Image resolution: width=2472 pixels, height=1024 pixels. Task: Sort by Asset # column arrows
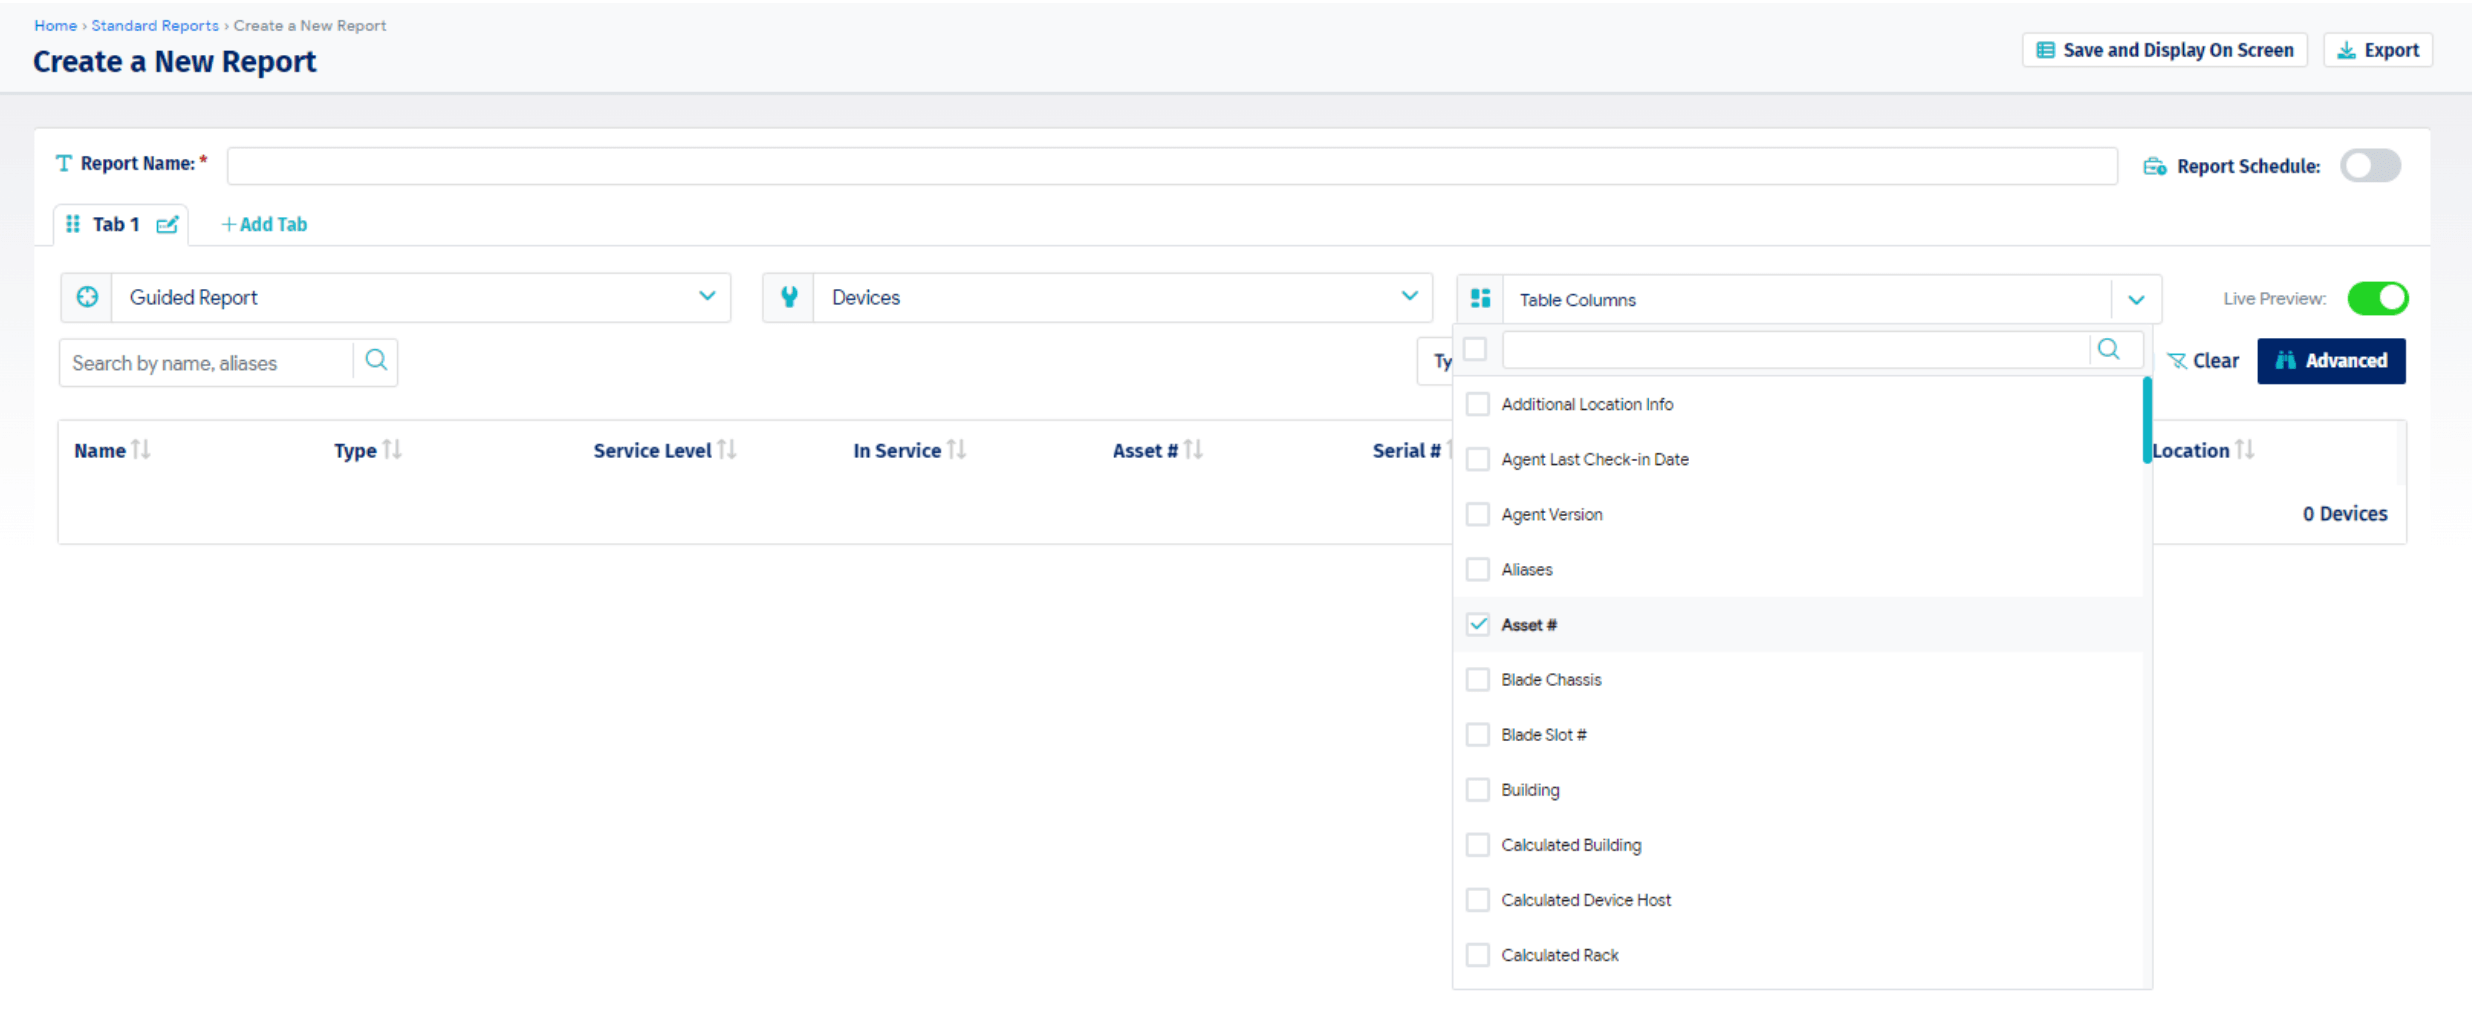pyautogui.click(x=1193, y=450)
